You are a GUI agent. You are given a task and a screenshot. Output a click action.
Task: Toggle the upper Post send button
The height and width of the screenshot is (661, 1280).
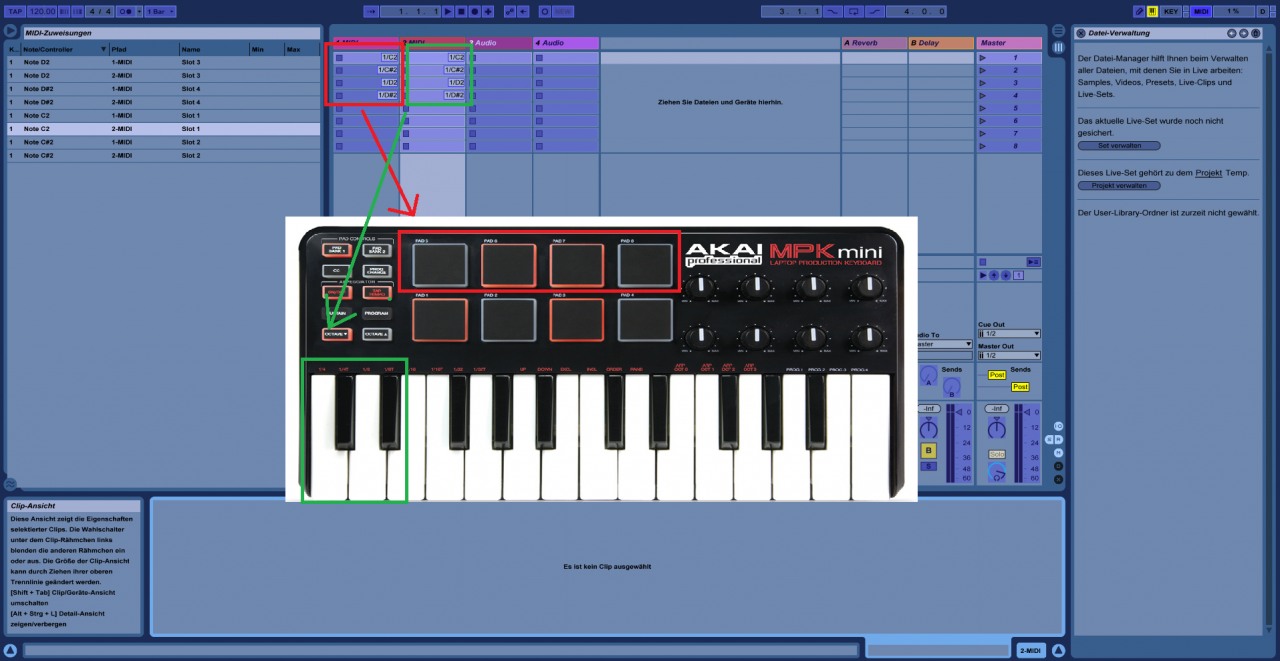point(997,375)
